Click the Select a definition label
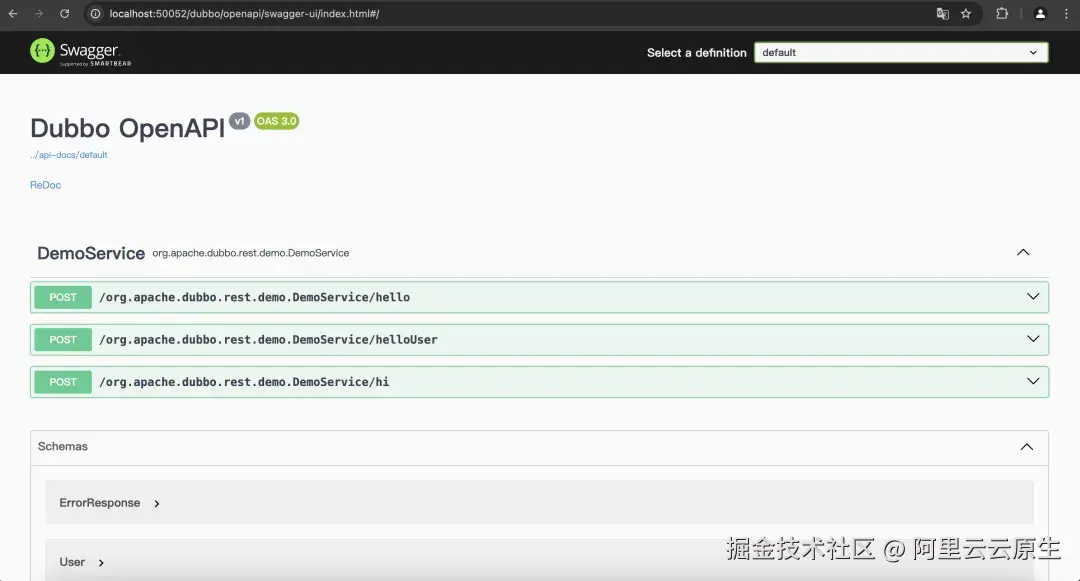The height and width of the screenshot is (581, 1080). pyautogui.click(x=696, y=53)
